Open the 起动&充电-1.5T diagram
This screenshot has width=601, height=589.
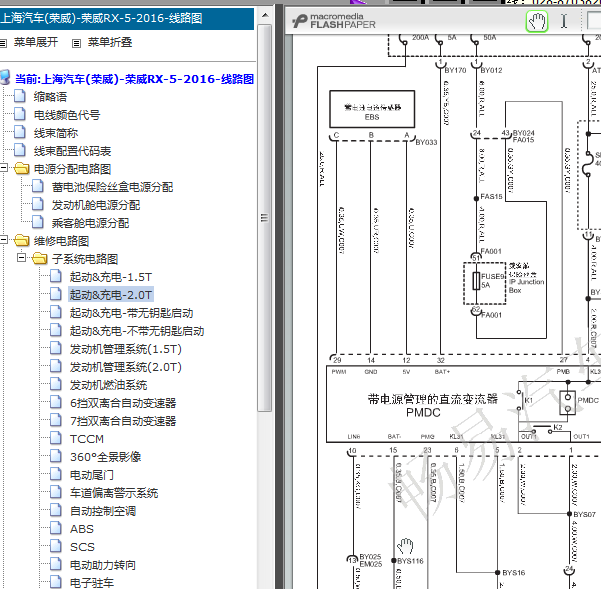[111, 277]
